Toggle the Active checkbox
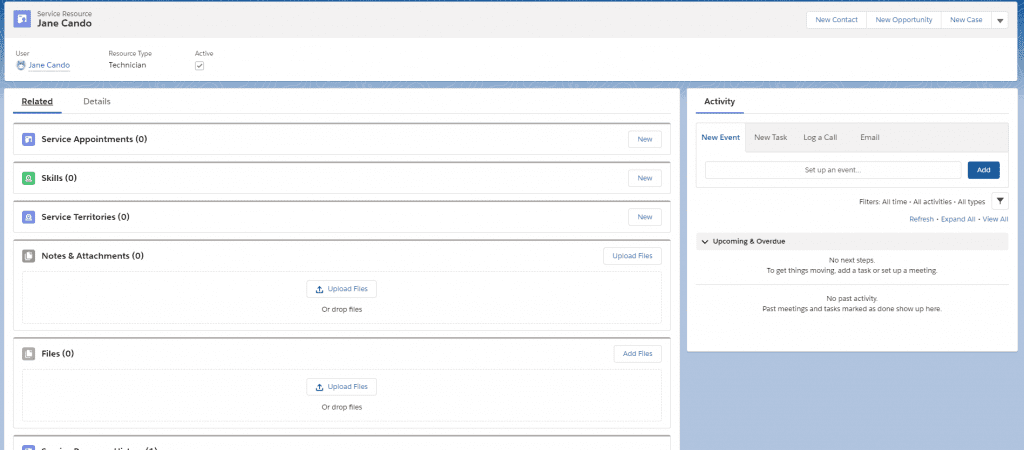 200,65
